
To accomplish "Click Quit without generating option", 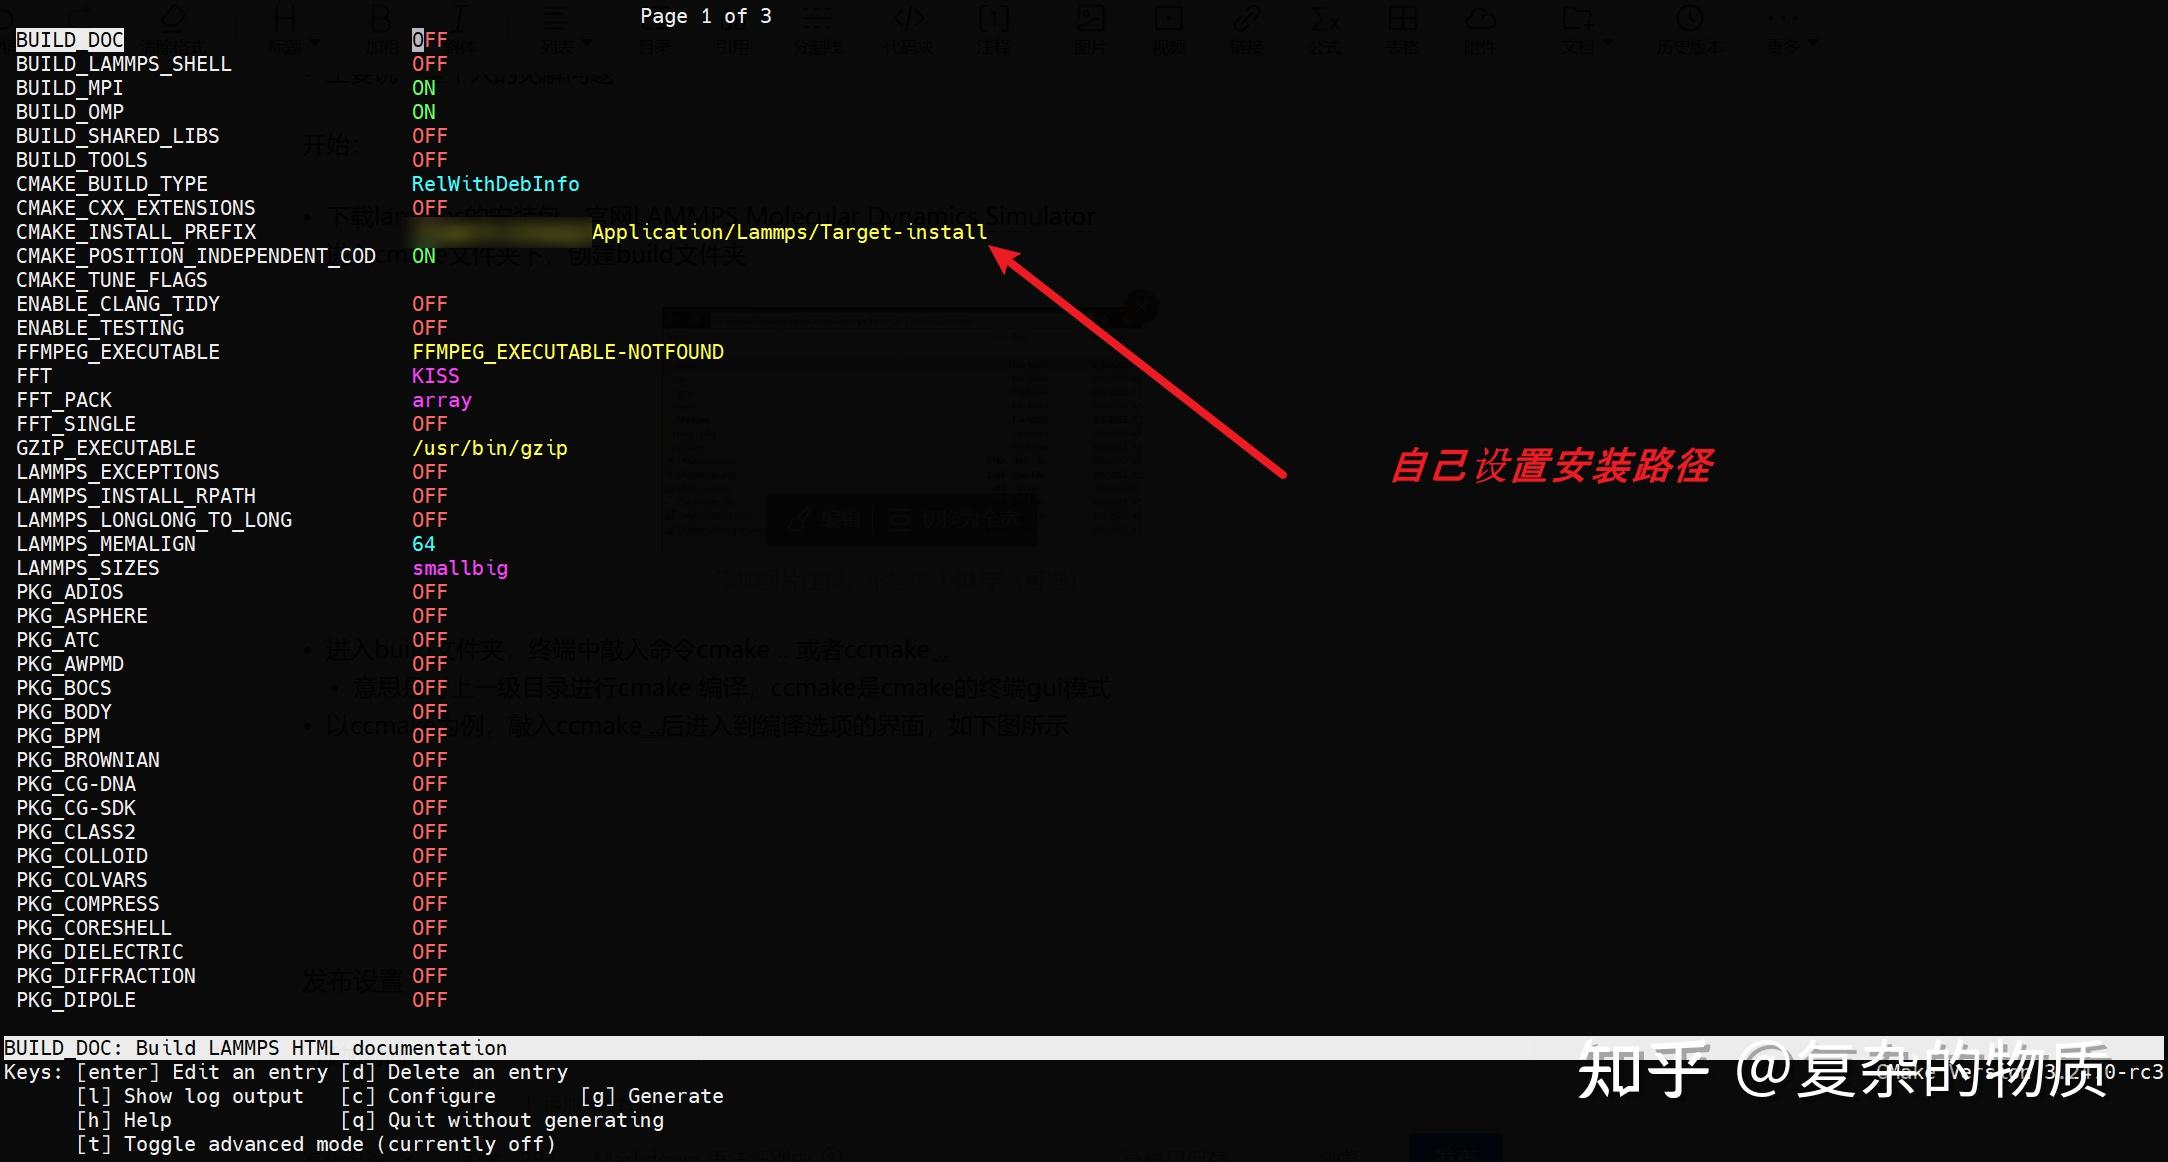I will click(502, 1120).
